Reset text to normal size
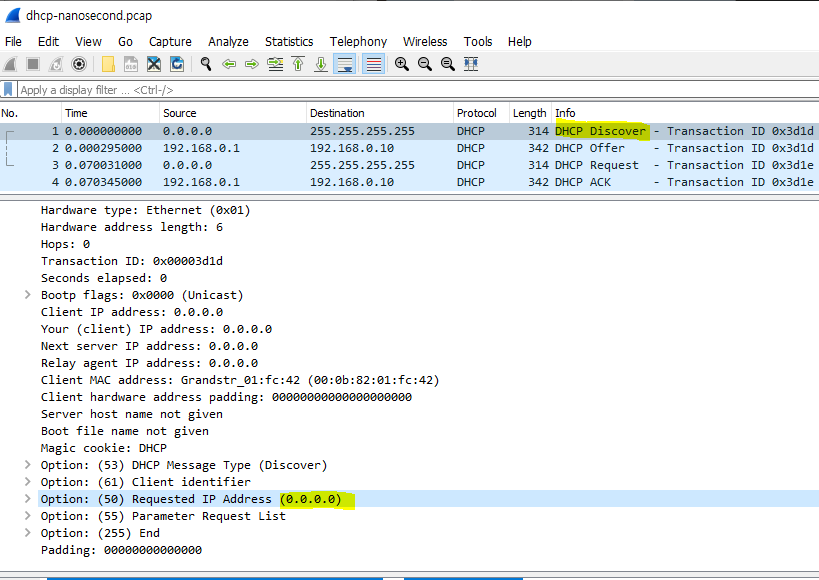Image resolution: width=819 pixels, height=580 pixels. coord(448,64)
